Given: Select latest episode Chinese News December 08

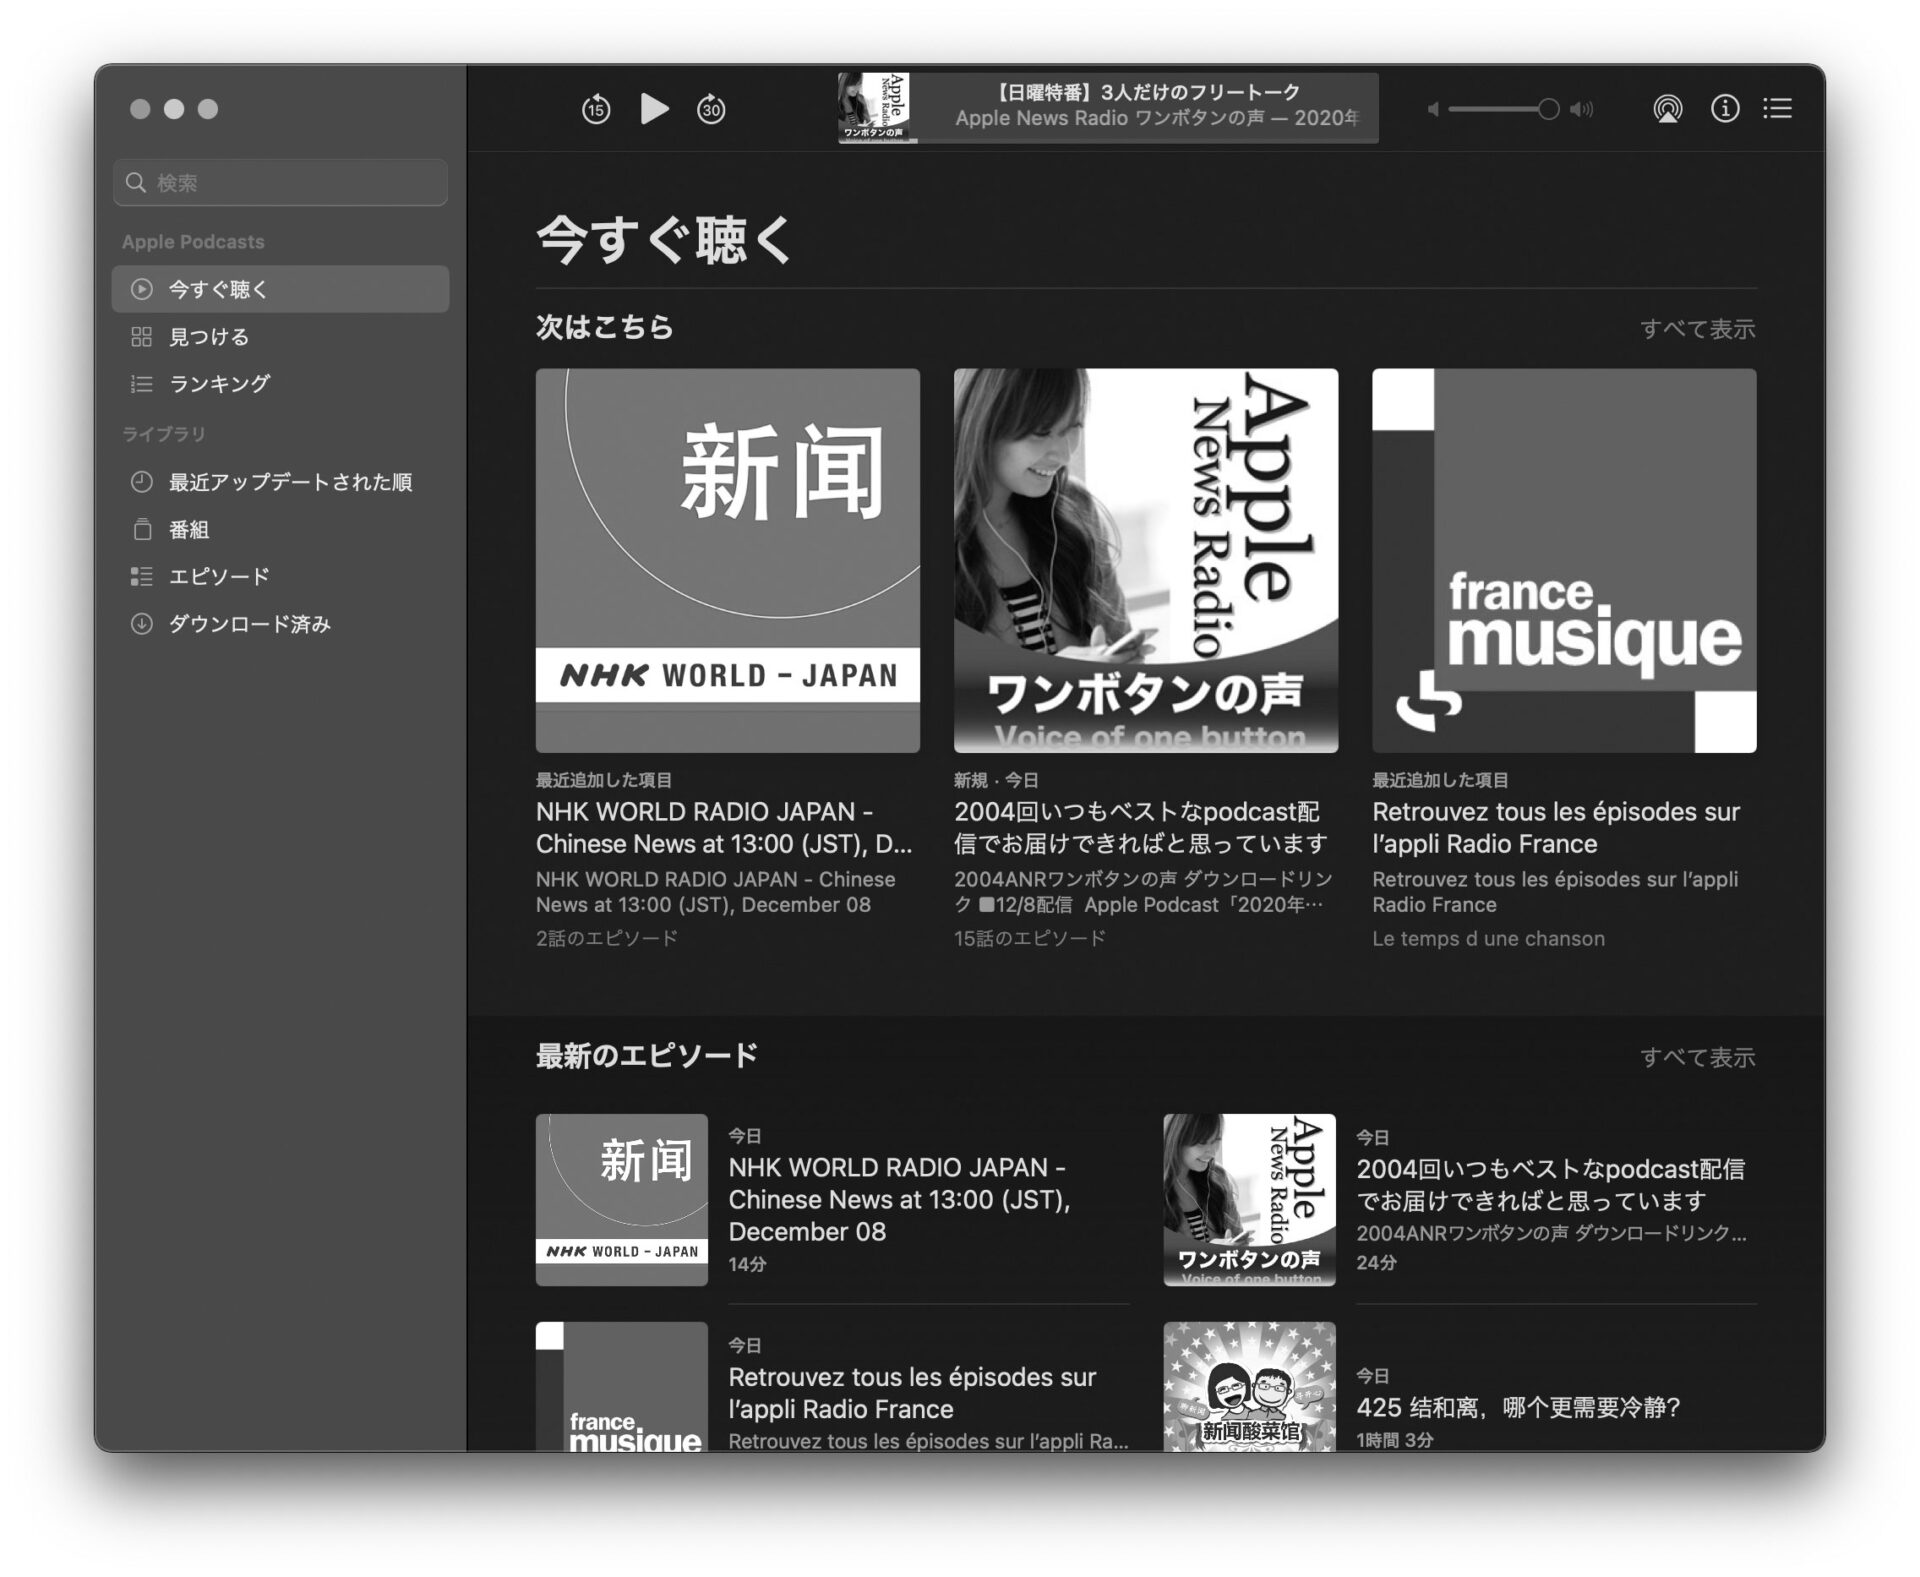Looking at the screenshot, I should click(x=899, y=1199).
